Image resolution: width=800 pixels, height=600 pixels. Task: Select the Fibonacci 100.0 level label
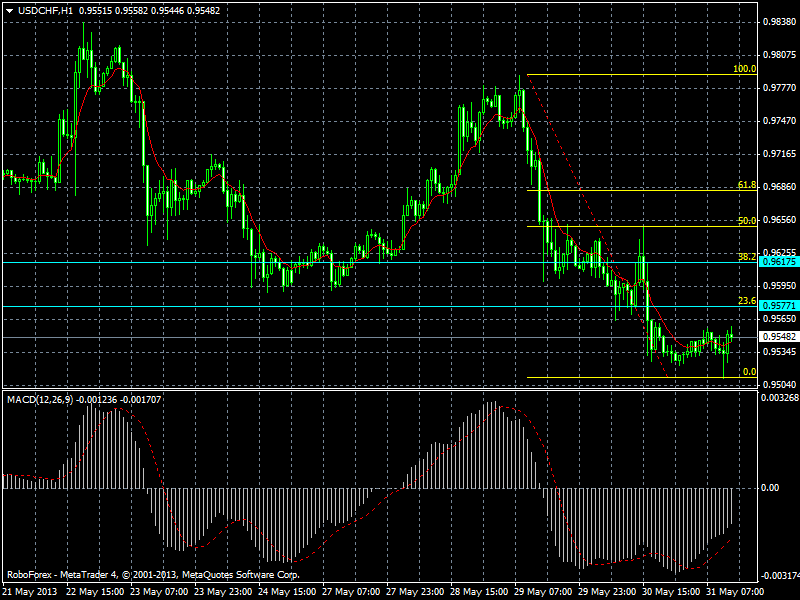[744, 69]
